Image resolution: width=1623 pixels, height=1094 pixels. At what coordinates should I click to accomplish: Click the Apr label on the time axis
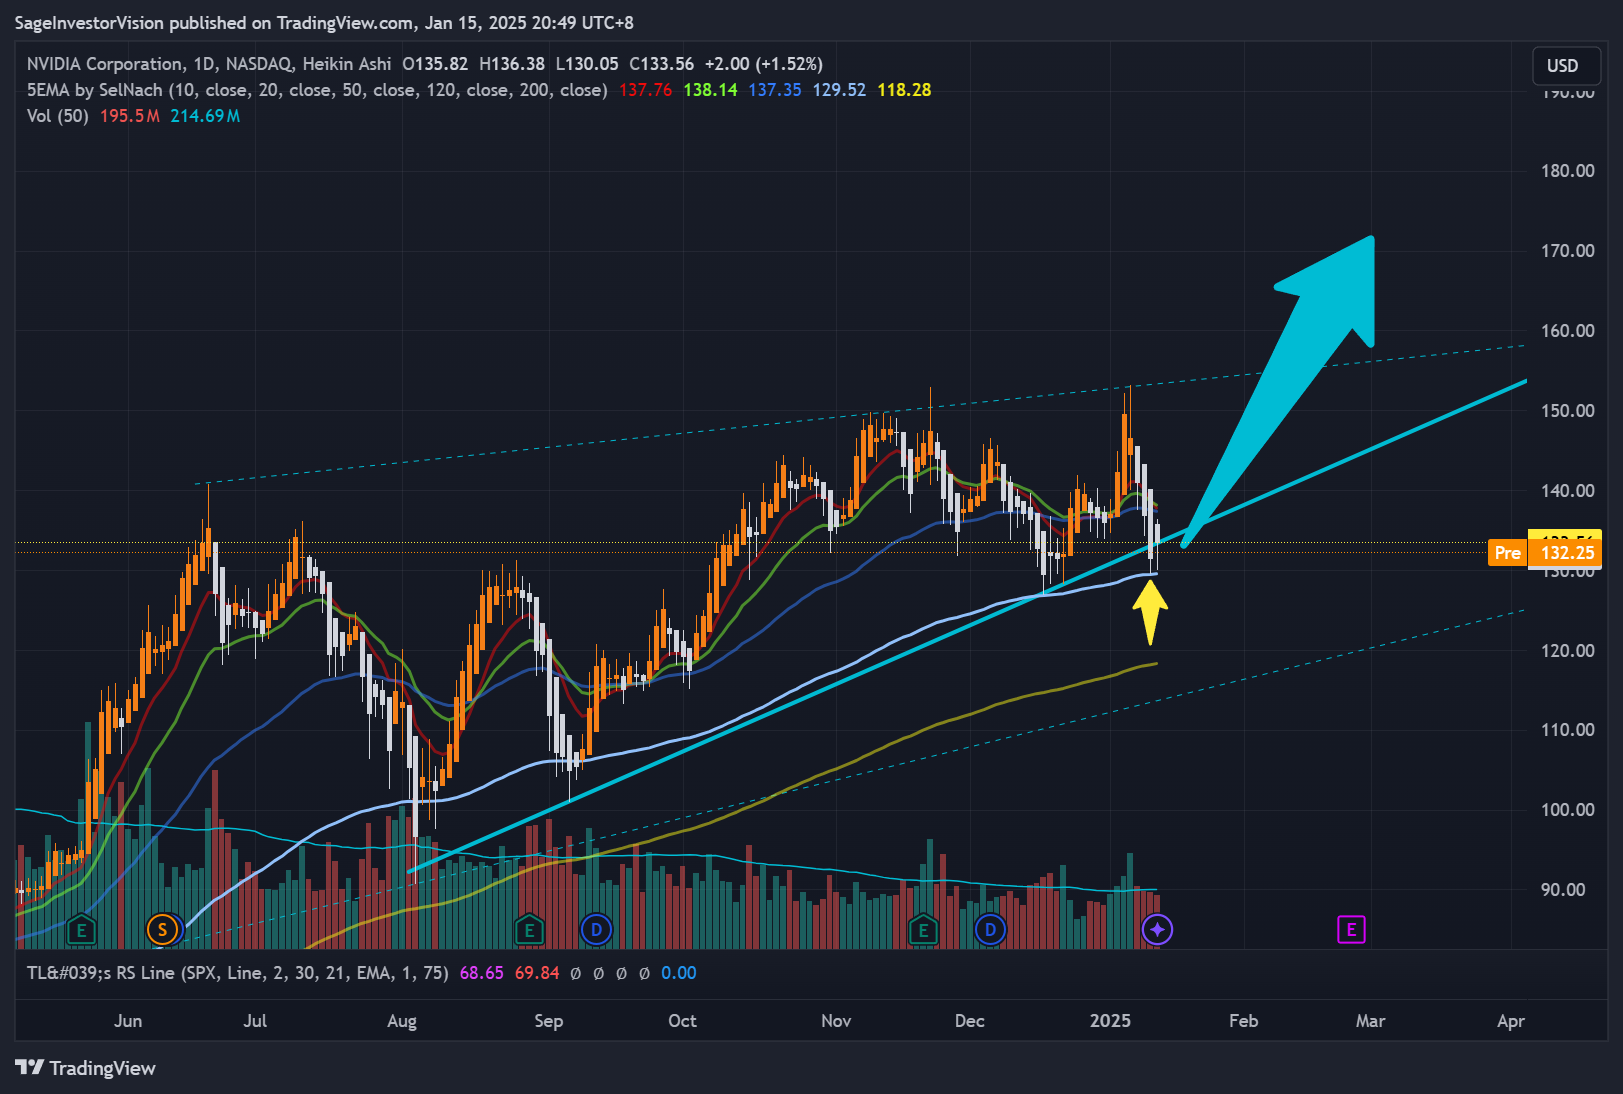coord(1510,1021)
